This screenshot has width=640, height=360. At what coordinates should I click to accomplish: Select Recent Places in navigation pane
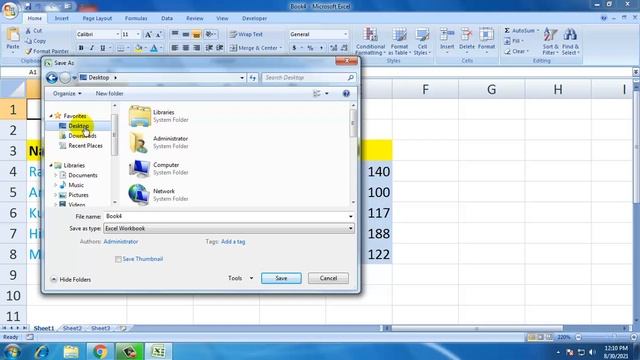click(x=85, y=146)
